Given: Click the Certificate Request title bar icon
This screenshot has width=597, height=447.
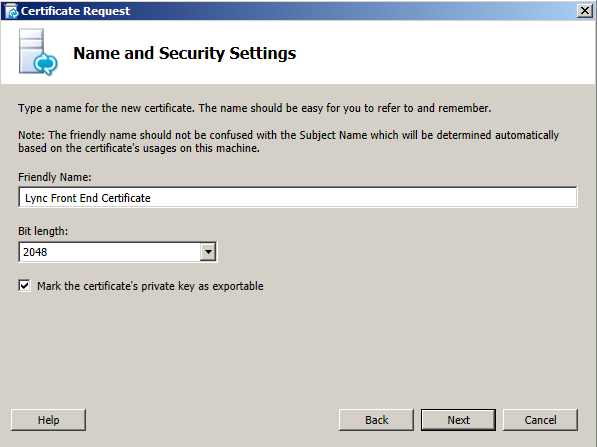Looking at the screenshot, I should pos(11,11).
